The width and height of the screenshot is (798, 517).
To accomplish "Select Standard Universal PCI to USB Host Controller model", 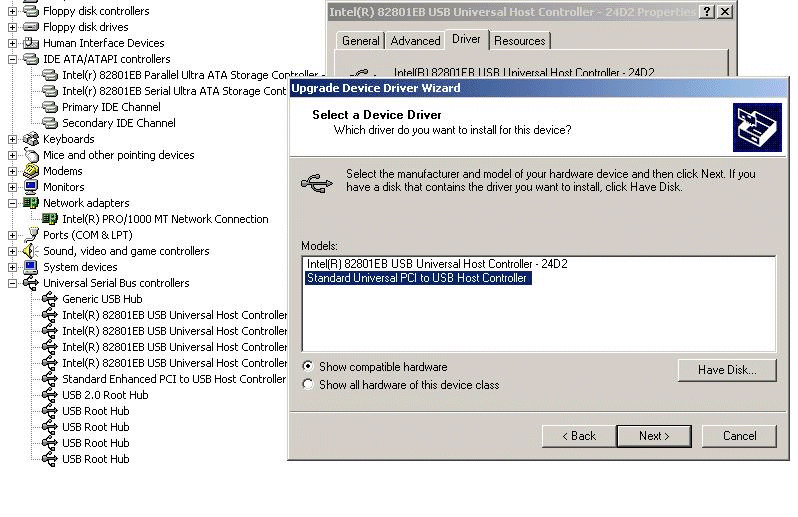I will 418,279.
